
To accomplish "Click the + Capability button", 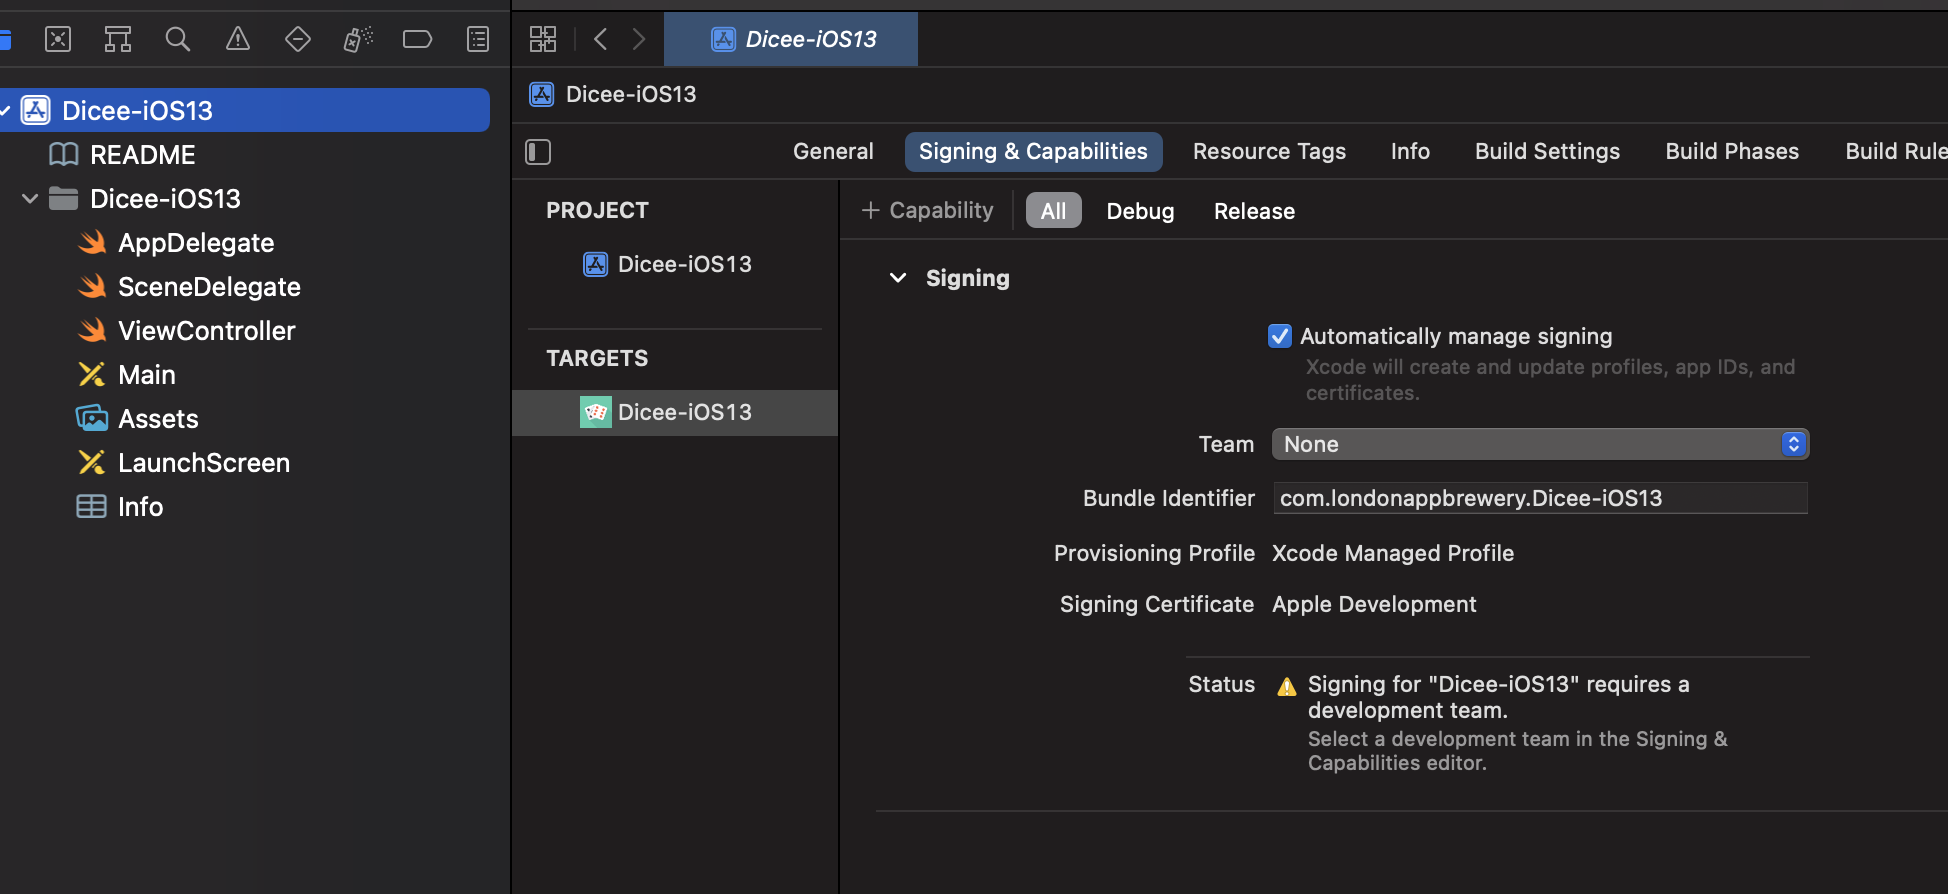I will pos(928,211).
